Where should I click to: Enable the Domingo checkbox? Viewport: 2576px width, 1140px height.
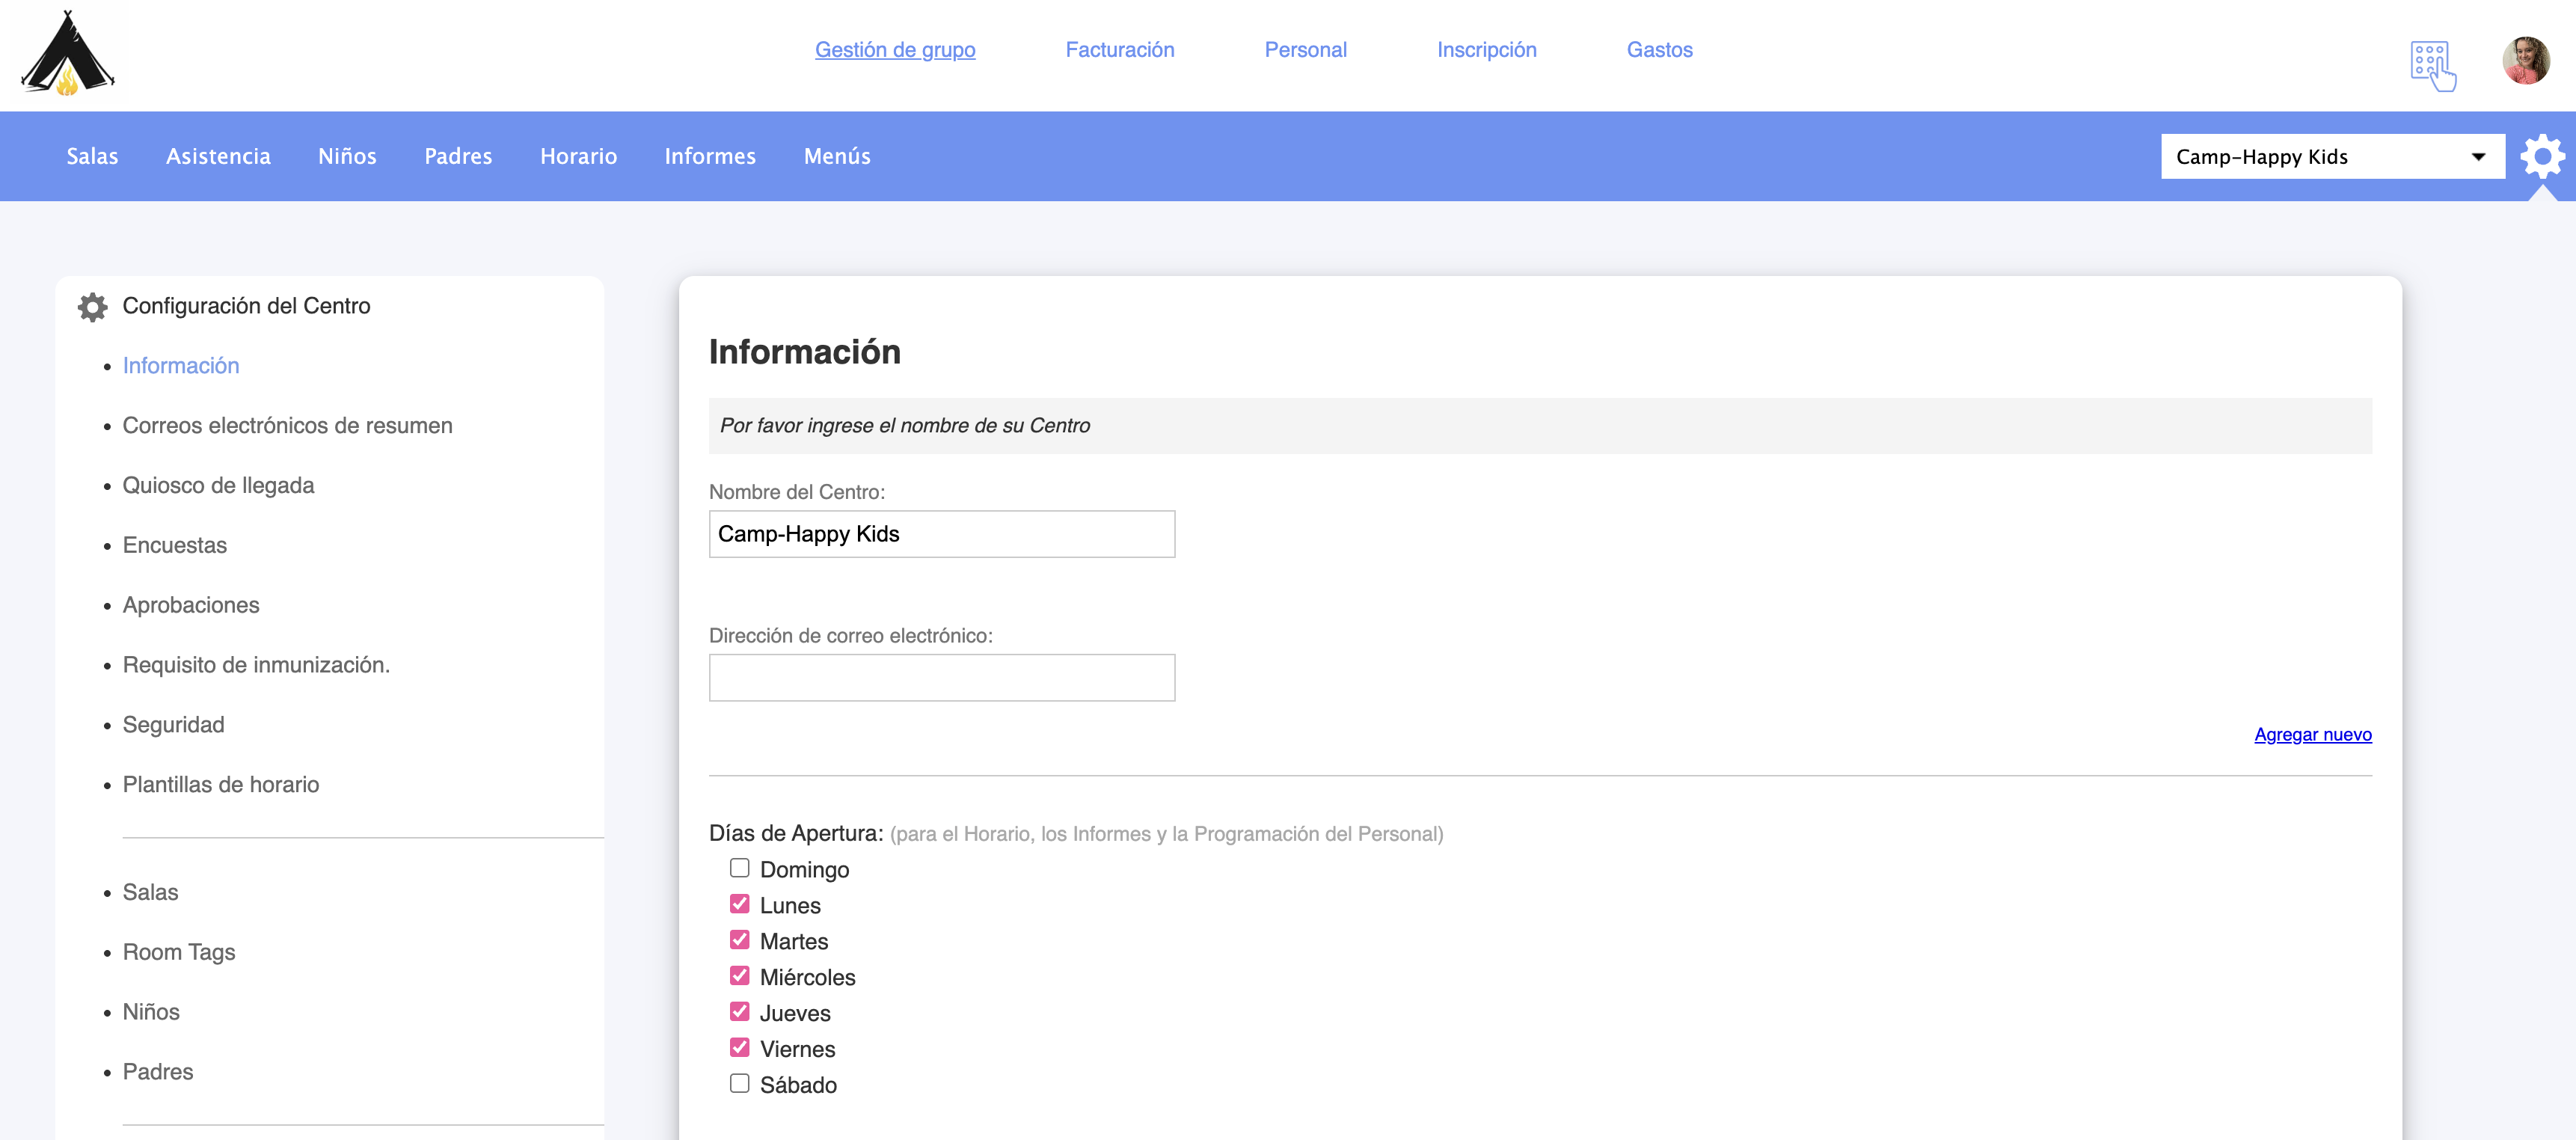[739, 868]
